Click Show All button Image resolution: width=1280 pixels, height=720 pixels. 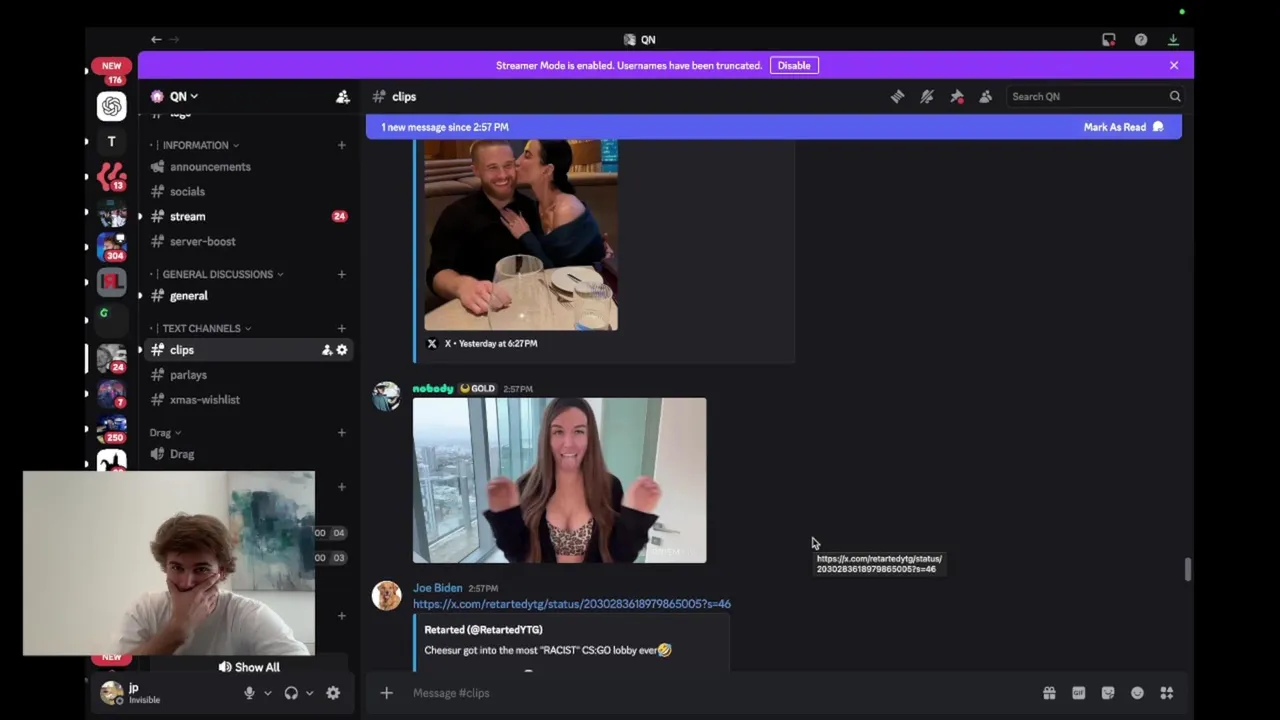click(x=249, y=667)
